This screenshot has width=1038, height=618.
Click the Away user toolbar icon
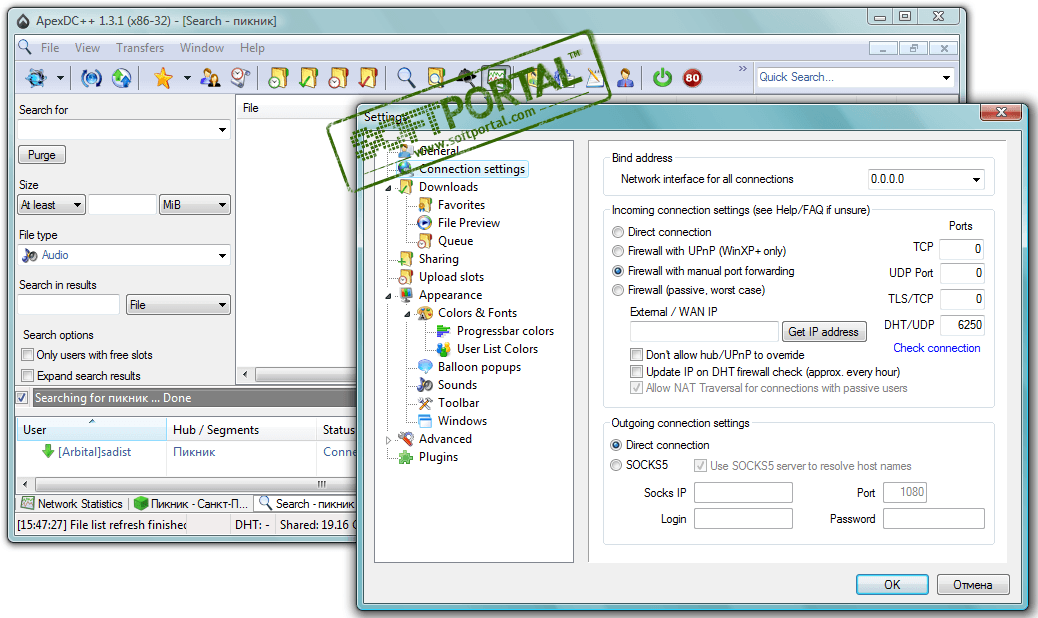625,78
